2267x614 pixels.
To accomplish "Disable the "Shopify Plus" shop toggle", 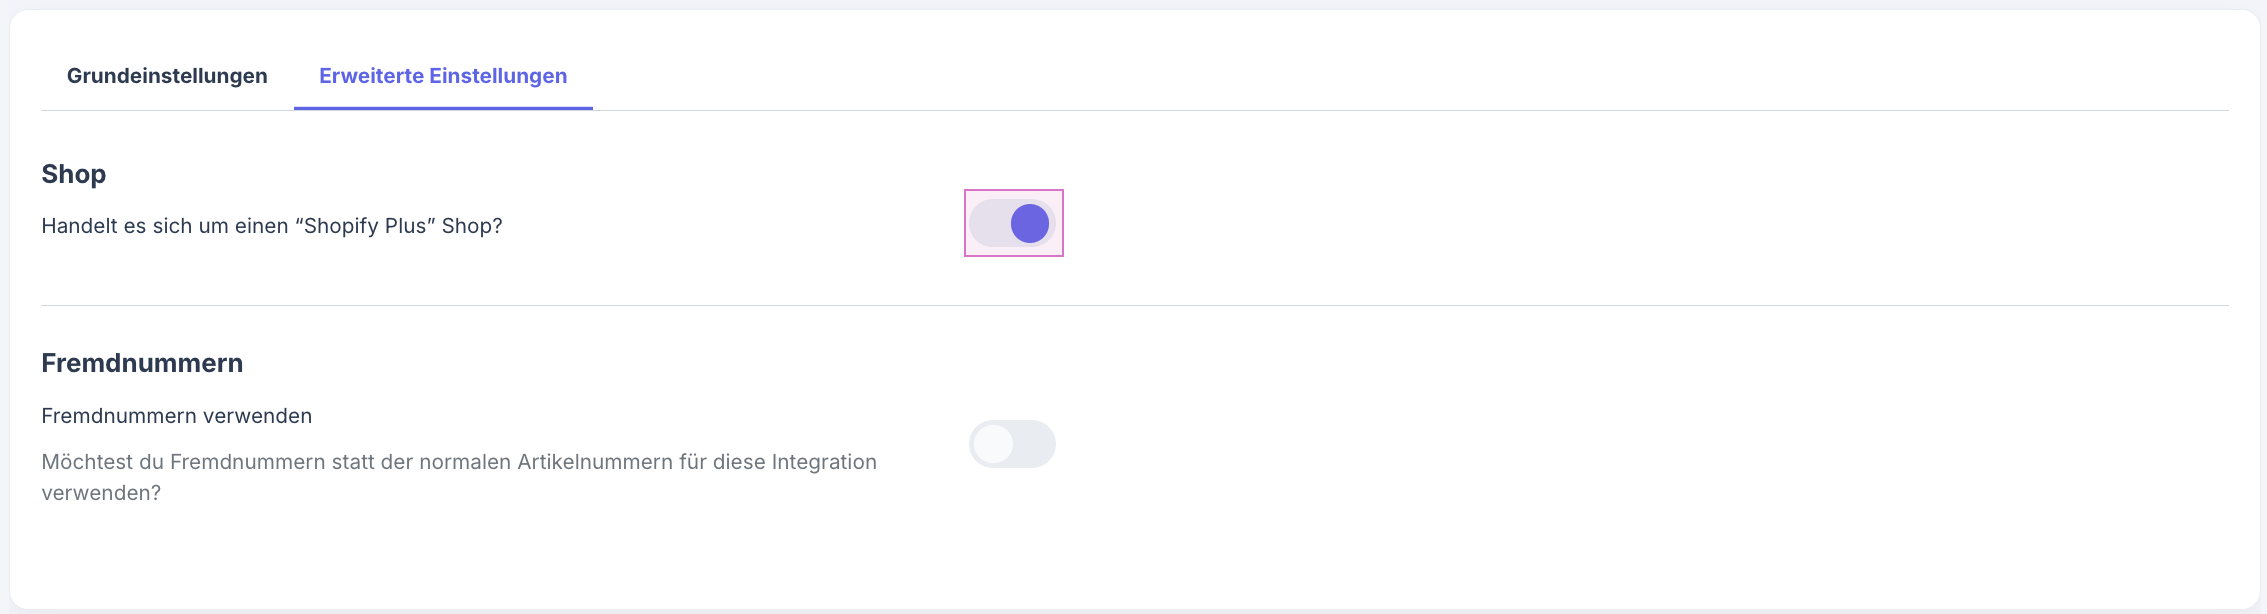I will (1012, 223).
